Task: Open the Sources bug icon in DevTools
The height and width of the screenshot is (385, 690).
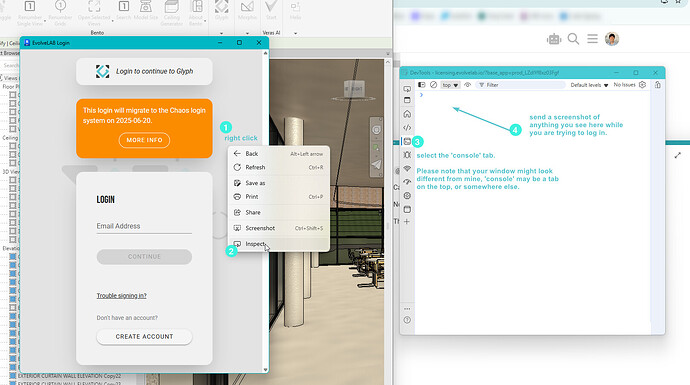Action: 407,155
